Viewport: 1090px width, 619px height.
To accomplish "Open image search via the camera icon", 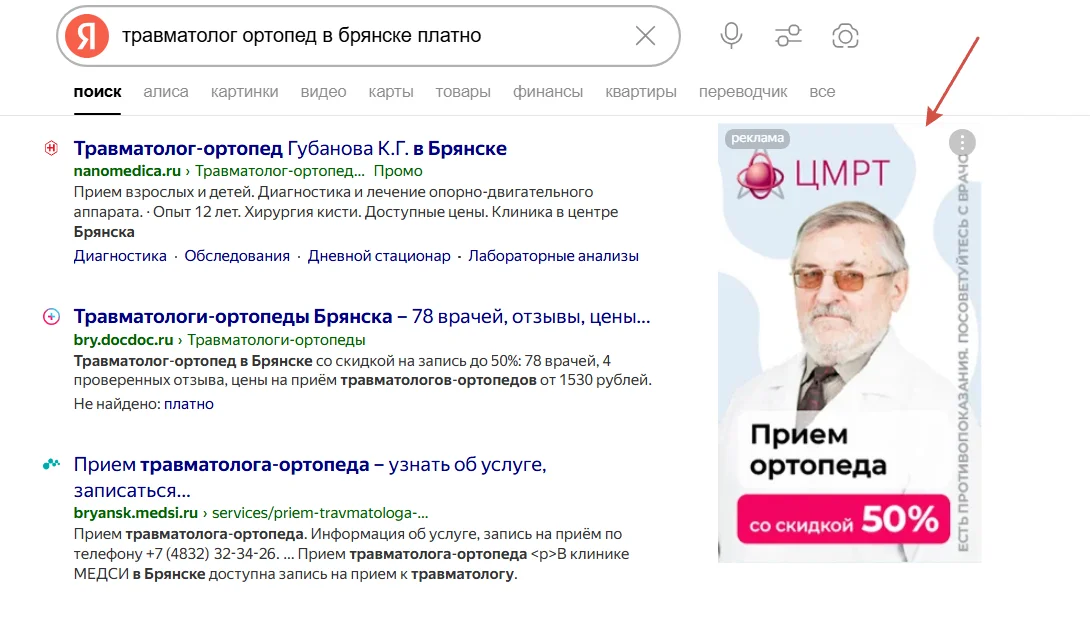I will 845,35.
